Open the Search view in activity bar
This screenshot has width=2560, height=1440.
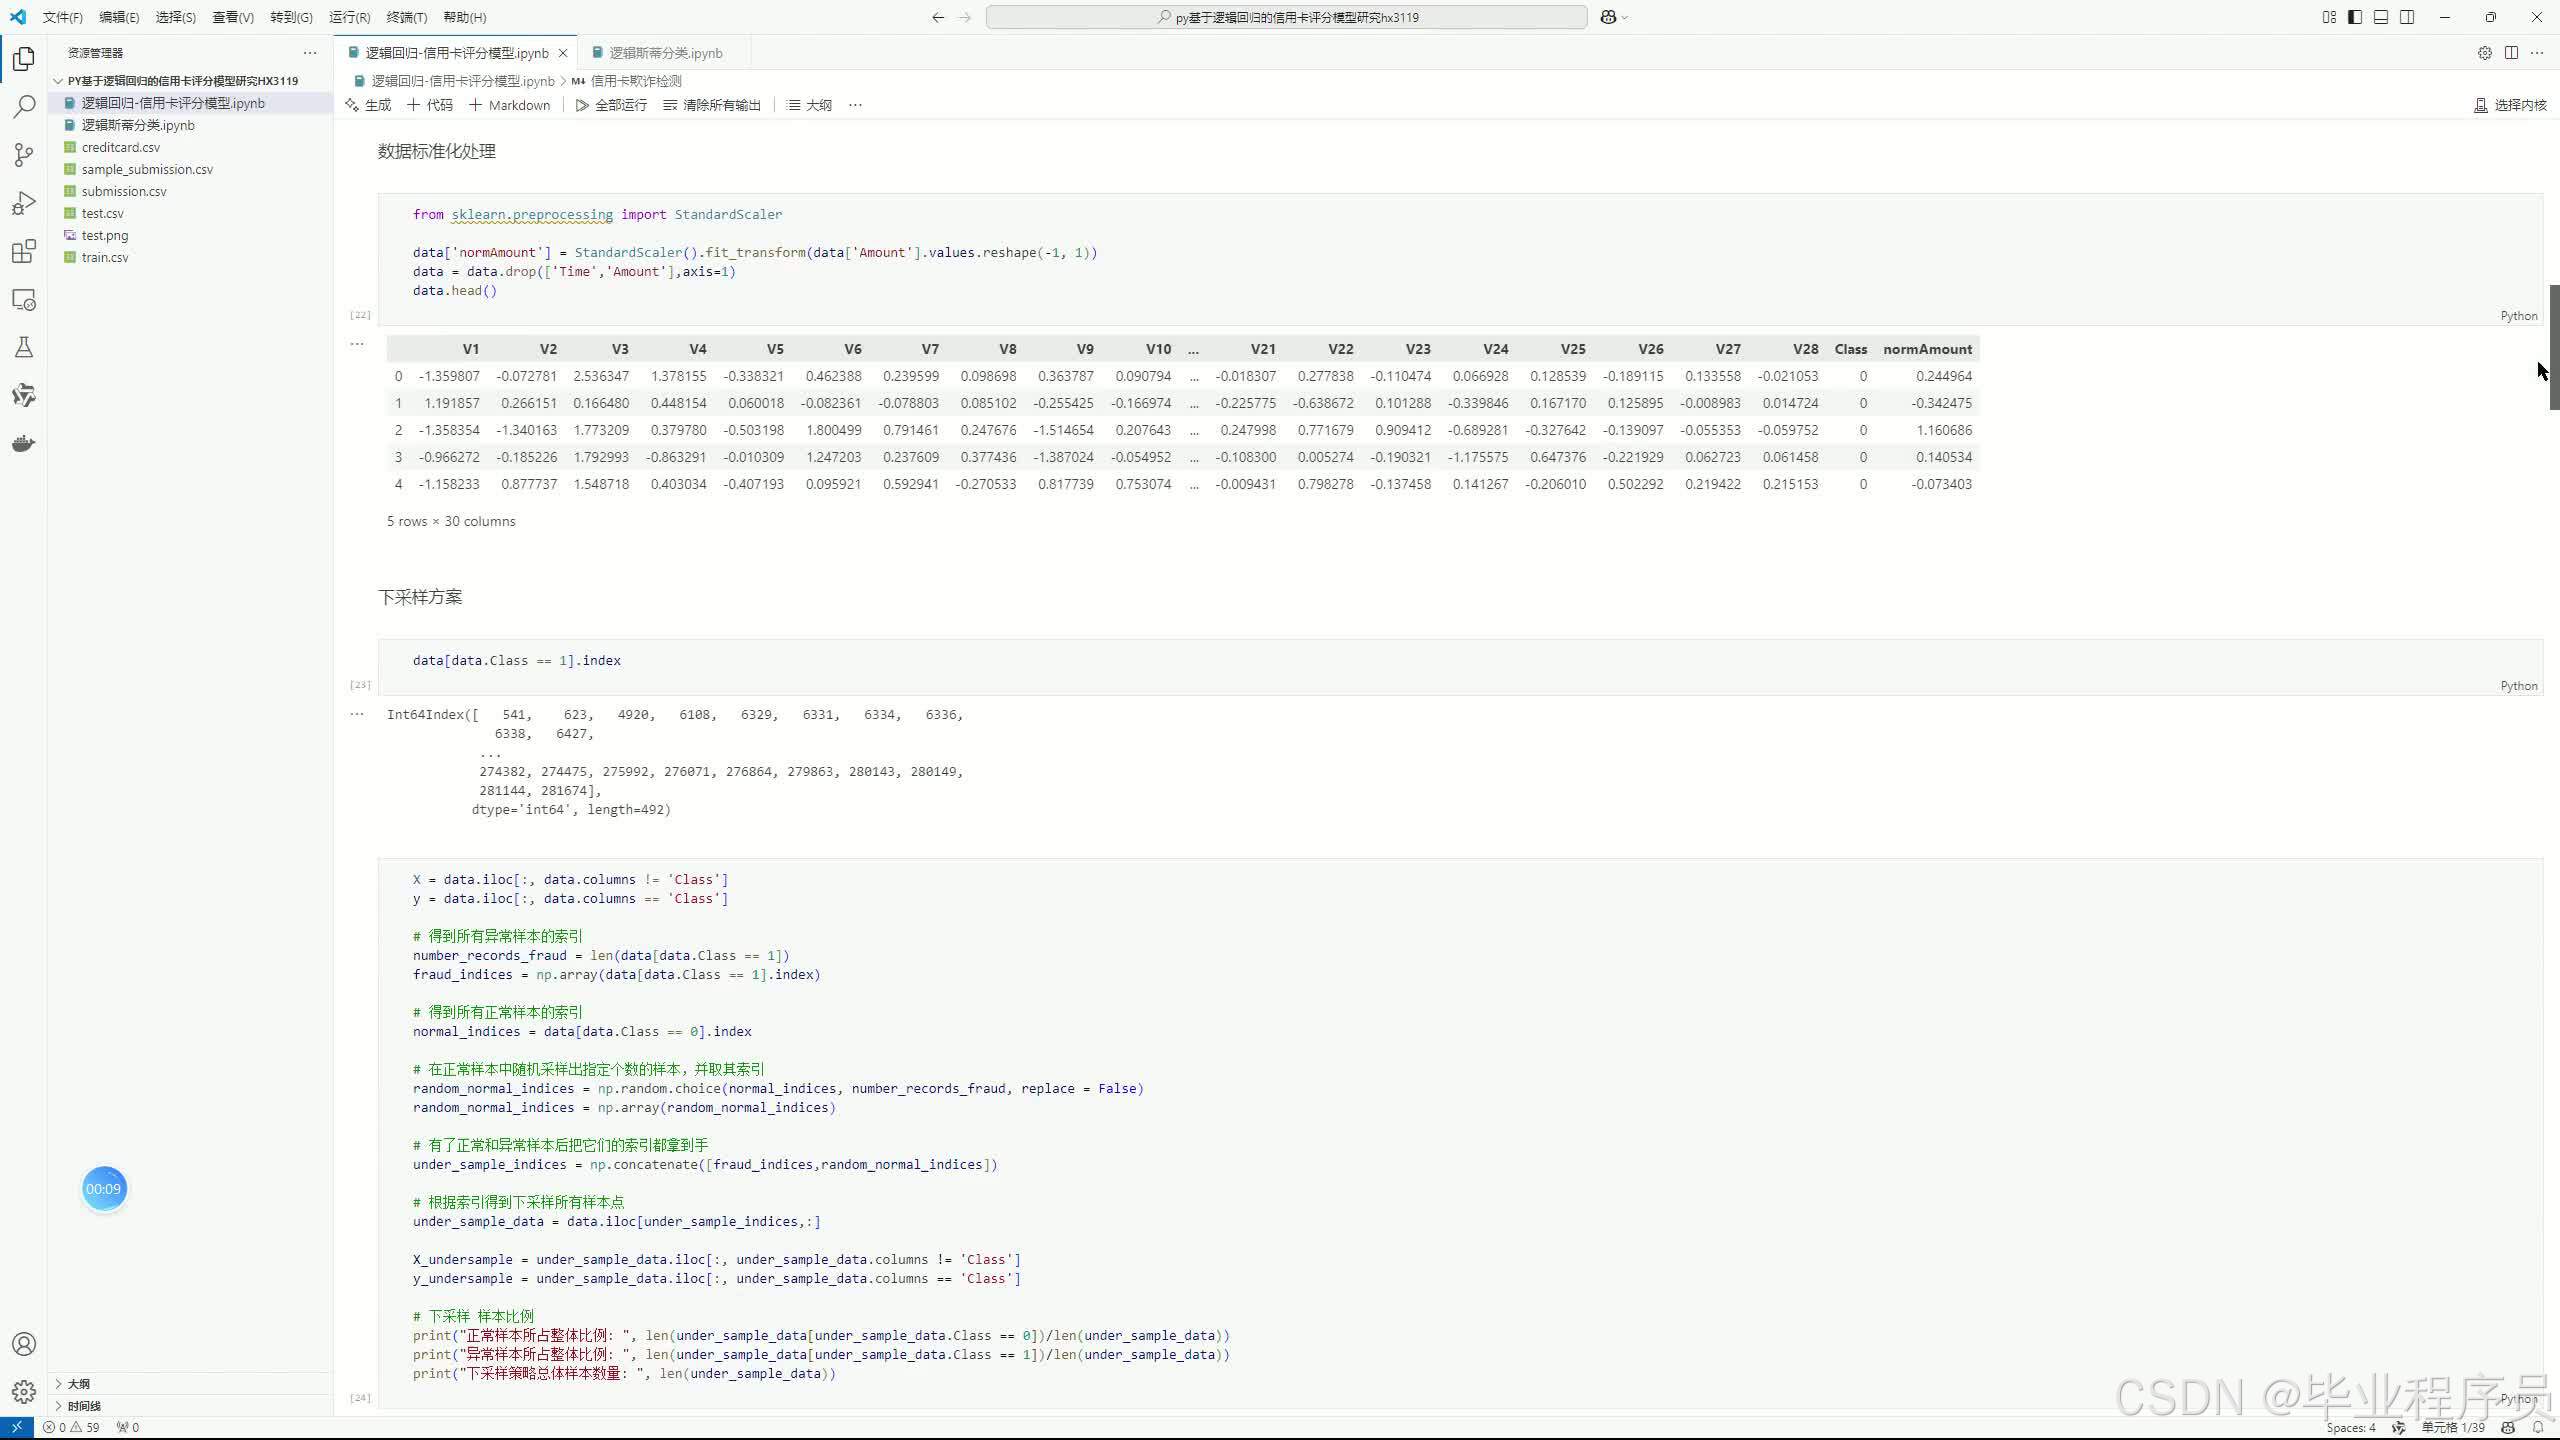(x=24, y=106)
